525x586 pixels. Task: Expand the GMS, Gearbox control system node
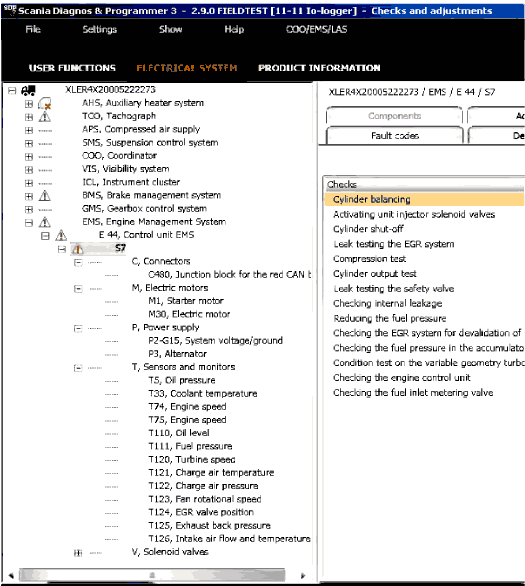(x=29, y=209)
